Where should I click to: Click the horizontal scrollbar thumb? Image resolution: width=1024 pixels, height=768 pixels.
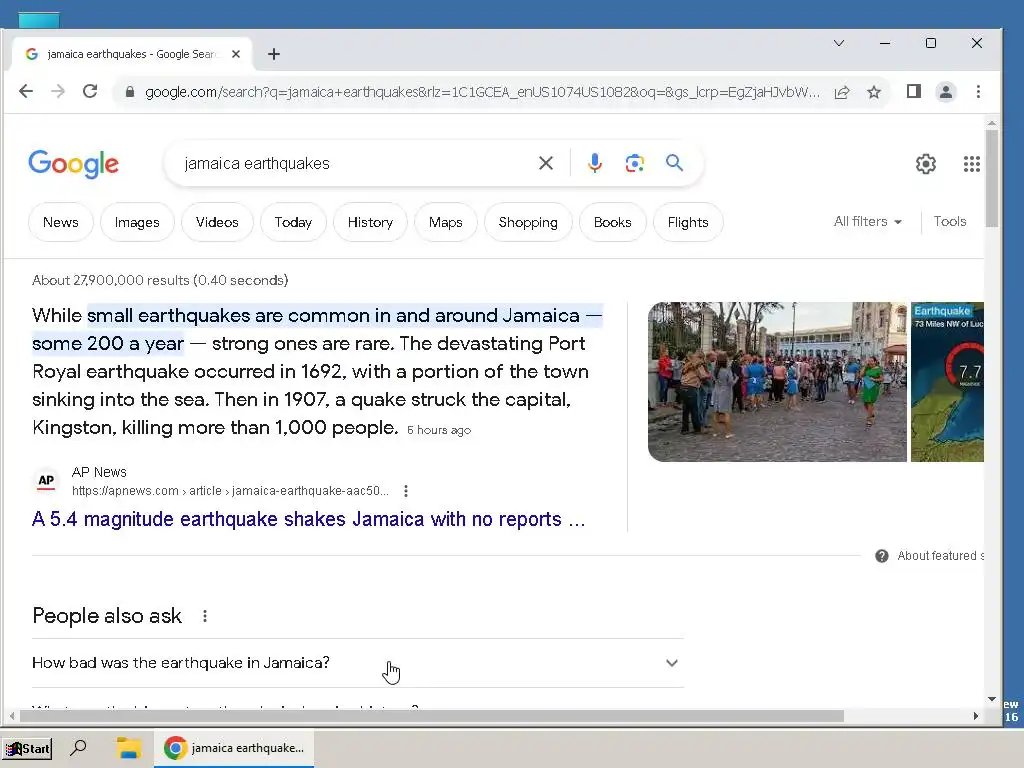[x=432, y=716]
